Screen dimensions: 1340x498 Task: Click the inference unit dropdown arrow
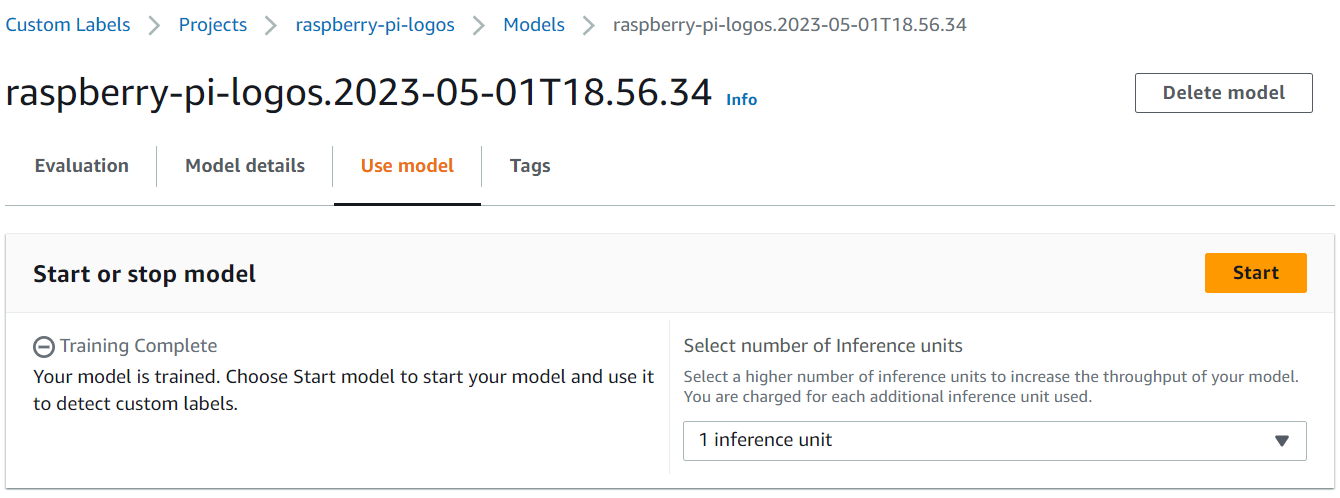coord(1282,441)
